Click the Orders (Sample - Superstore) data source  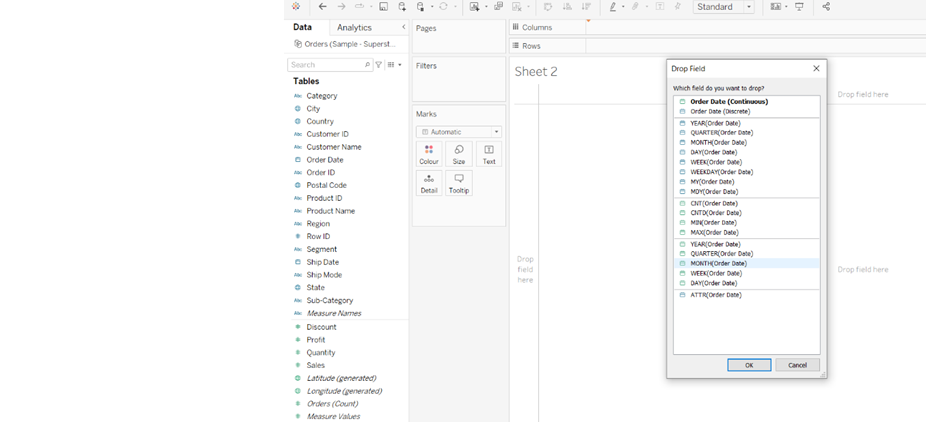tap(345, 44)
